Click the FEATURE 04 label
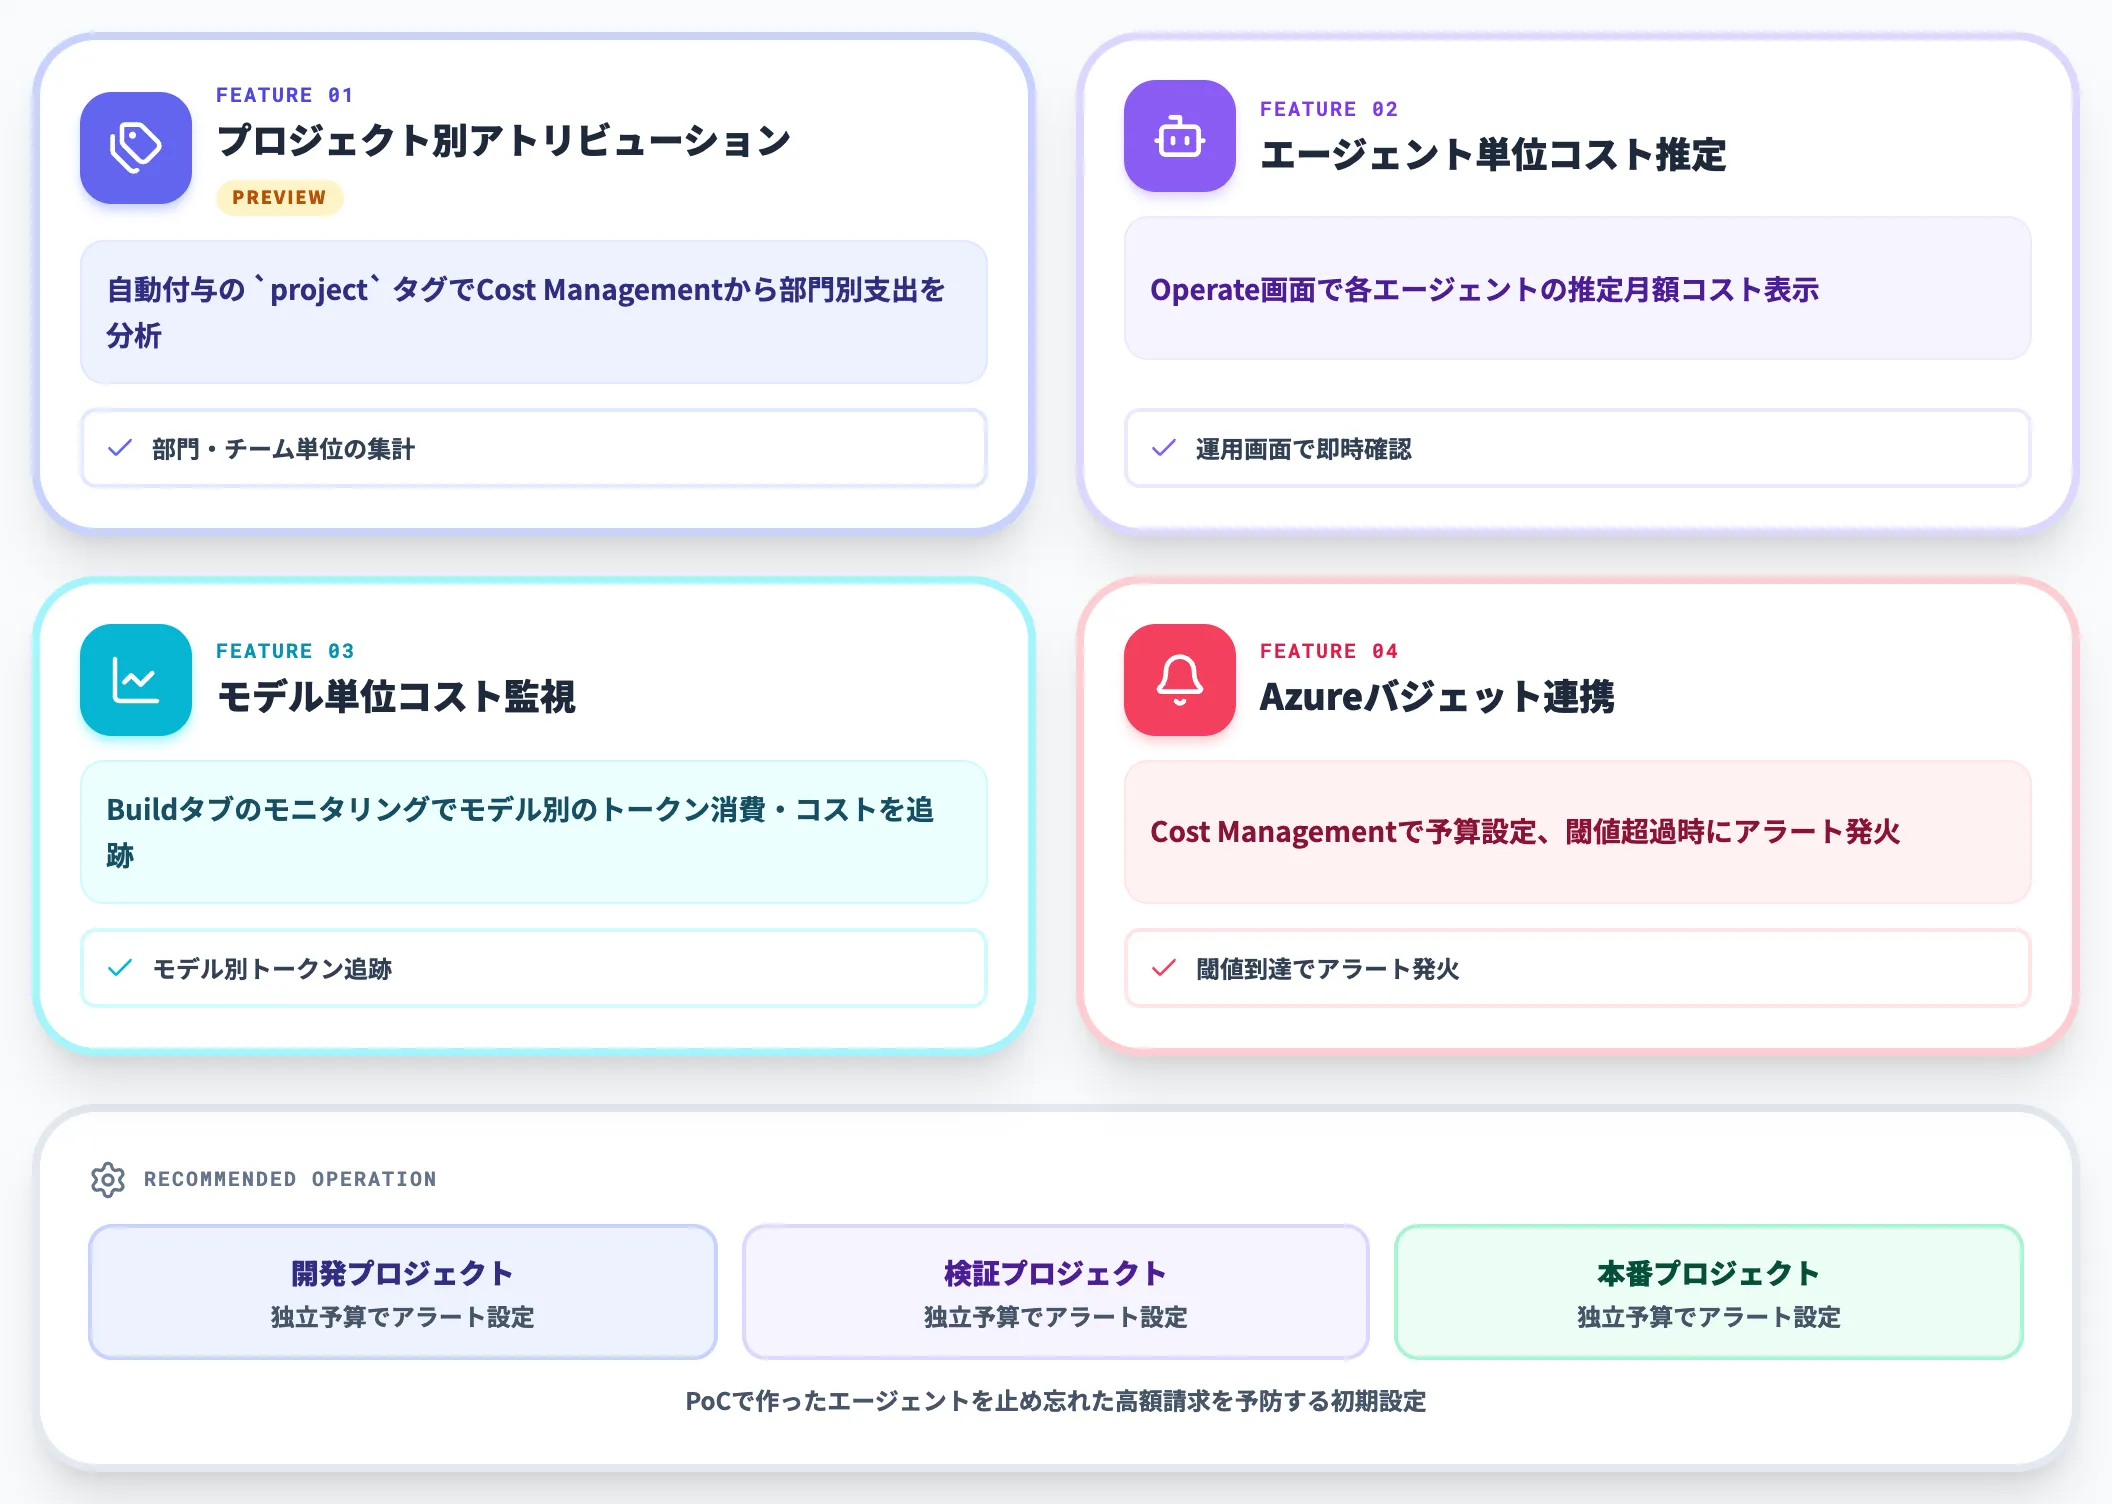 (x=1329, y=651)
